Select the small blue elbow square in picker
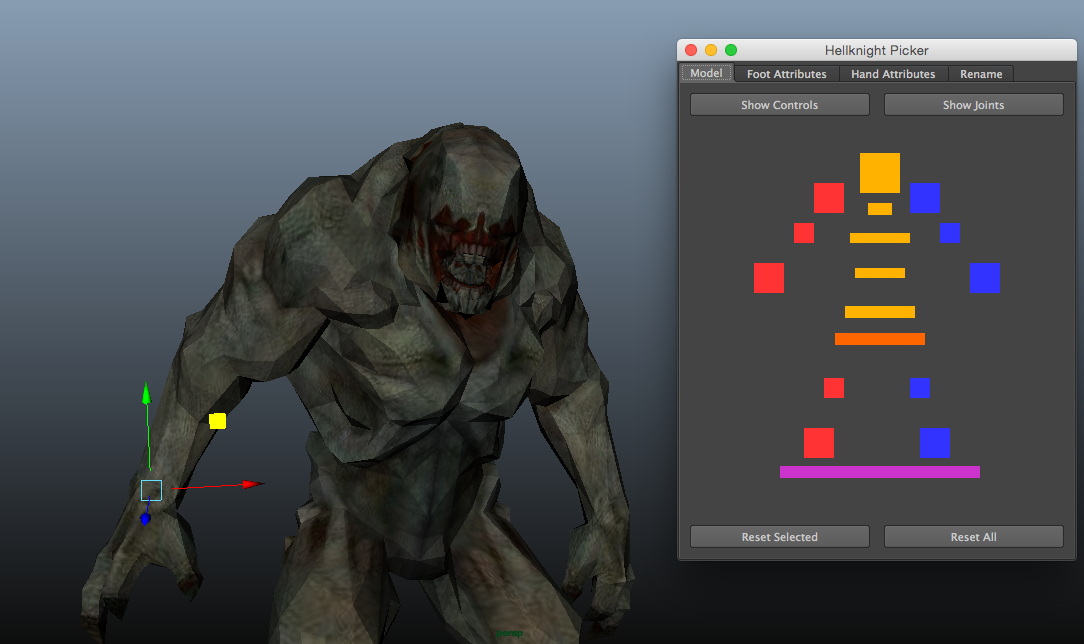The height and width of the screenshot is (644, 1084). pyautogui.click(x=949, y=233)
